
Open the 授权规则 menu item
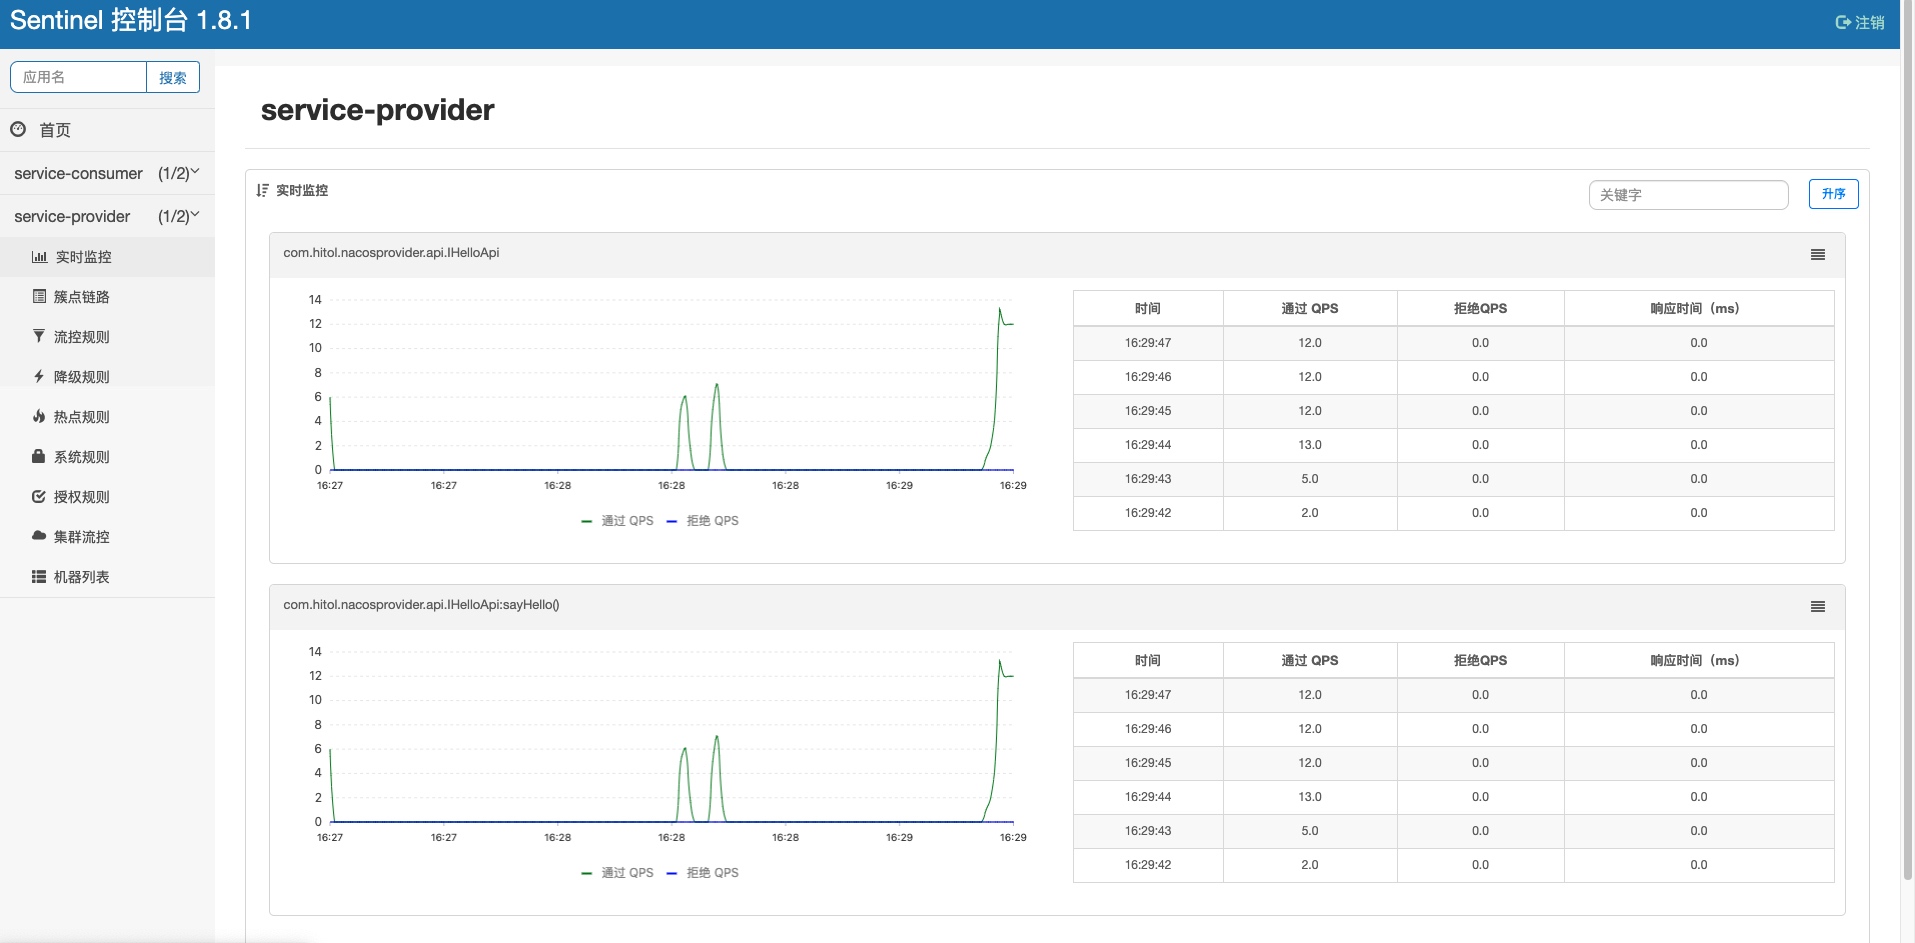(81, 497)
